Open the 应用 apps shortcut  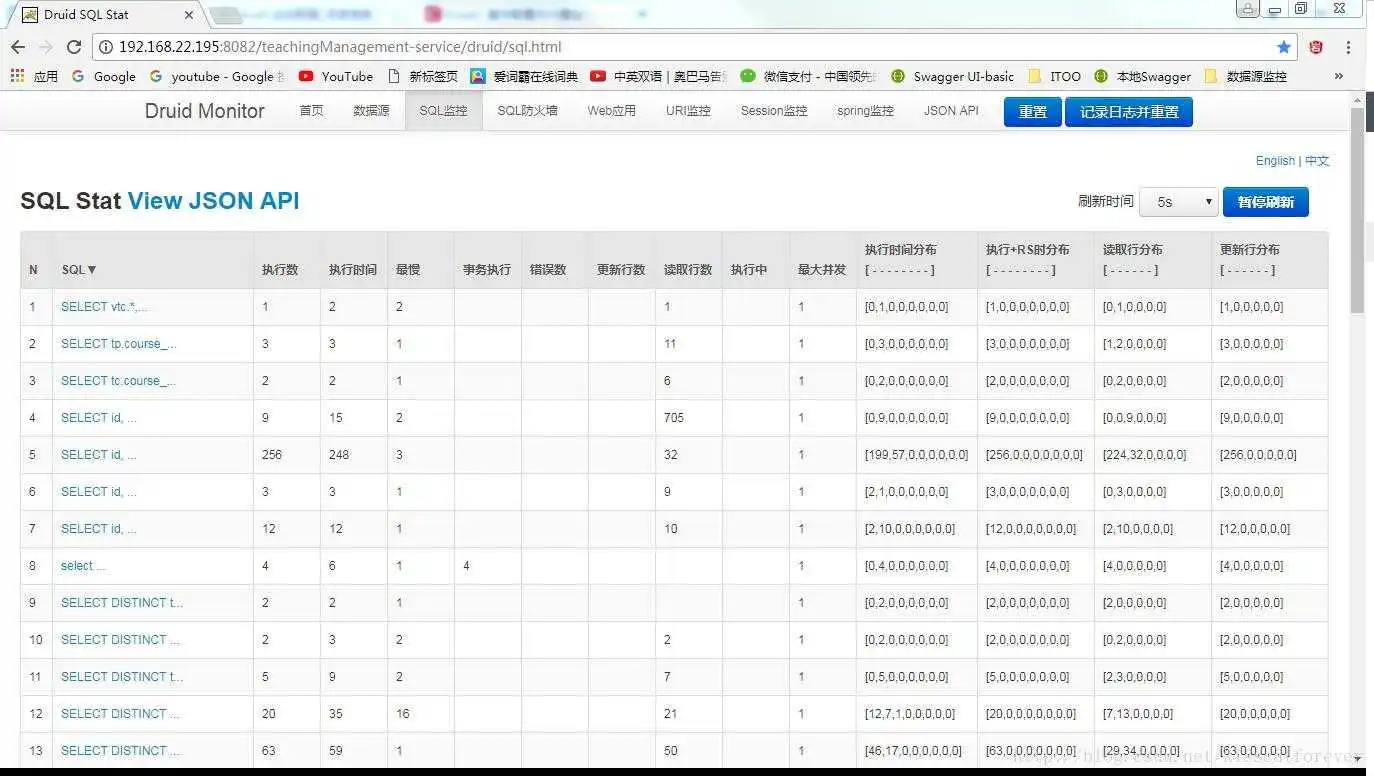pyautogui.click(x=37, y=76)
